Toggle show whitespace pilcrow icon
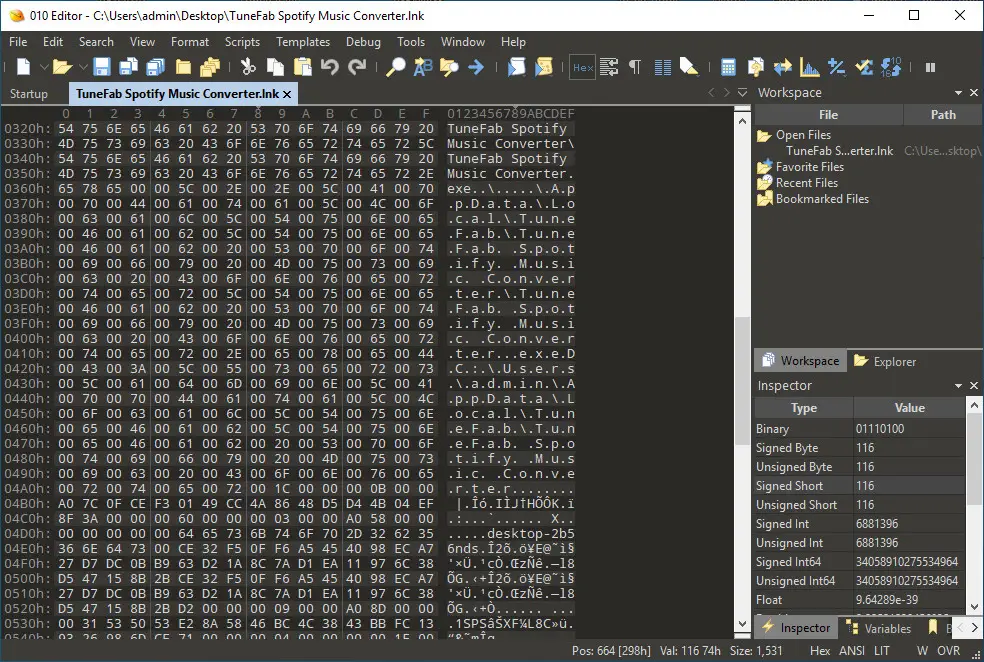This screenshot has height=662, width=984. click(x=635, y=67)
